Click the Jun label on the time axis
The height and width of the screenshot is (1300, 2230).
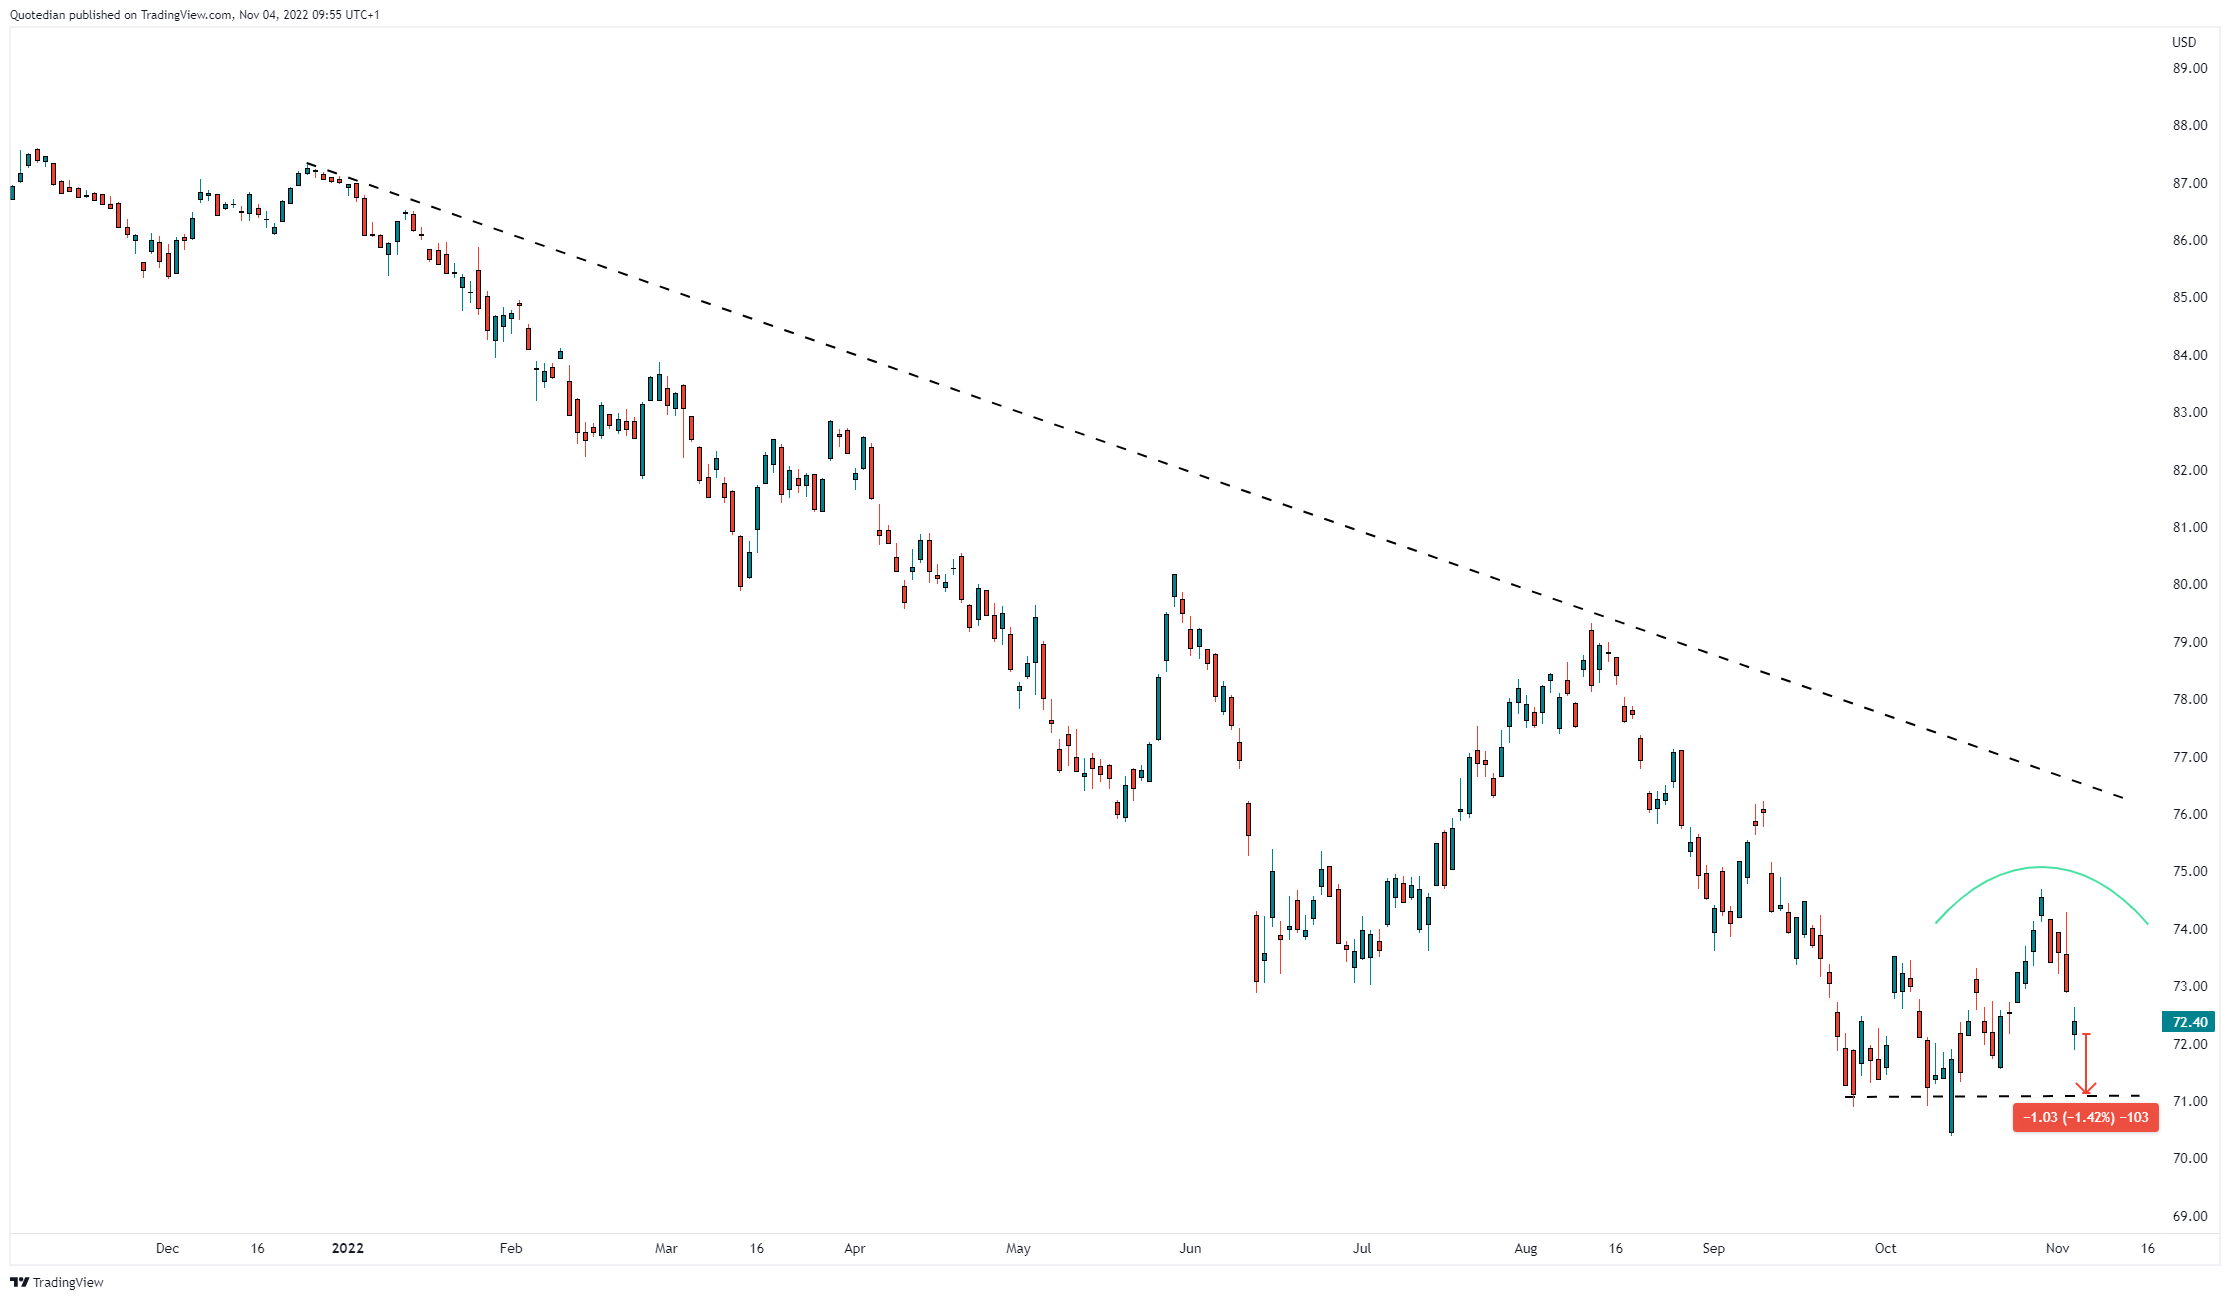tap(1190, 1248)
